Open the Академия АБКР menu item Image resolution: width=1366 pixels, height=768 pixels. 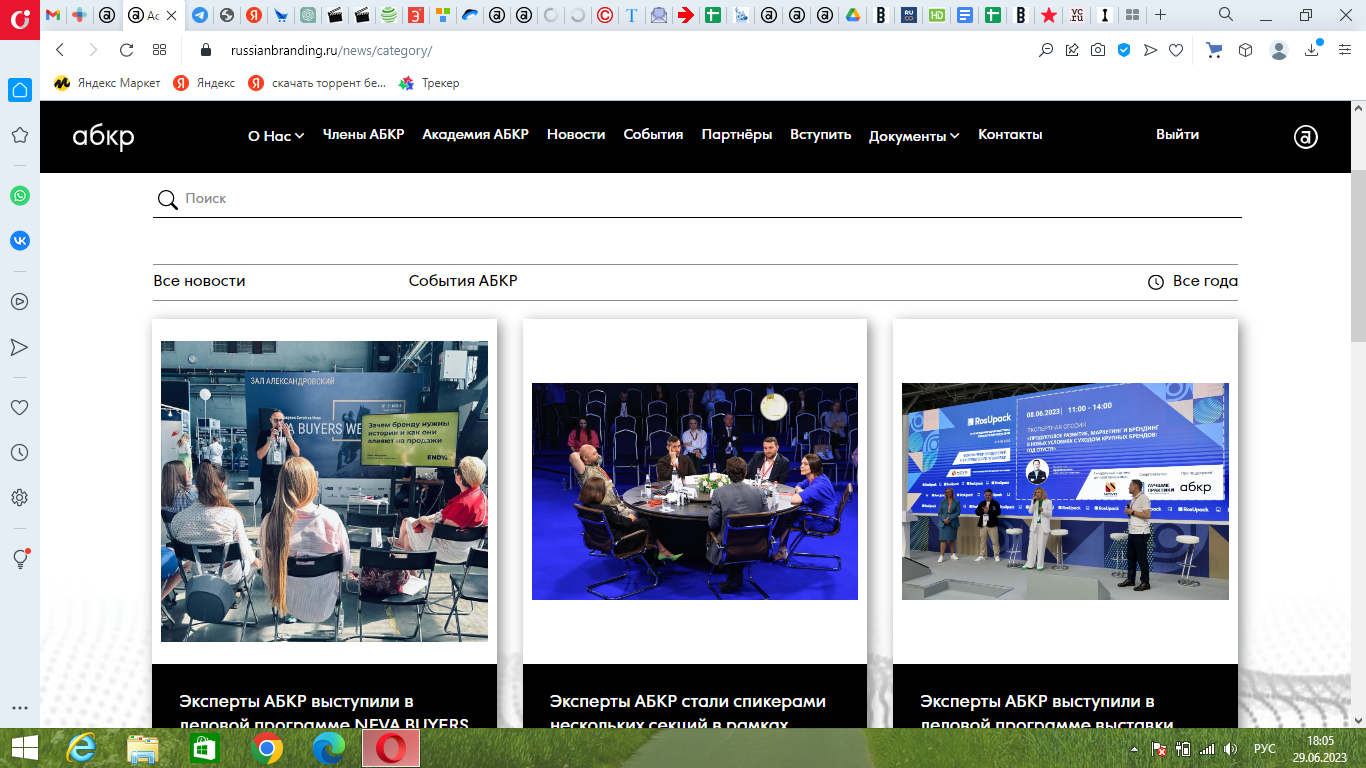click(475, 134)
